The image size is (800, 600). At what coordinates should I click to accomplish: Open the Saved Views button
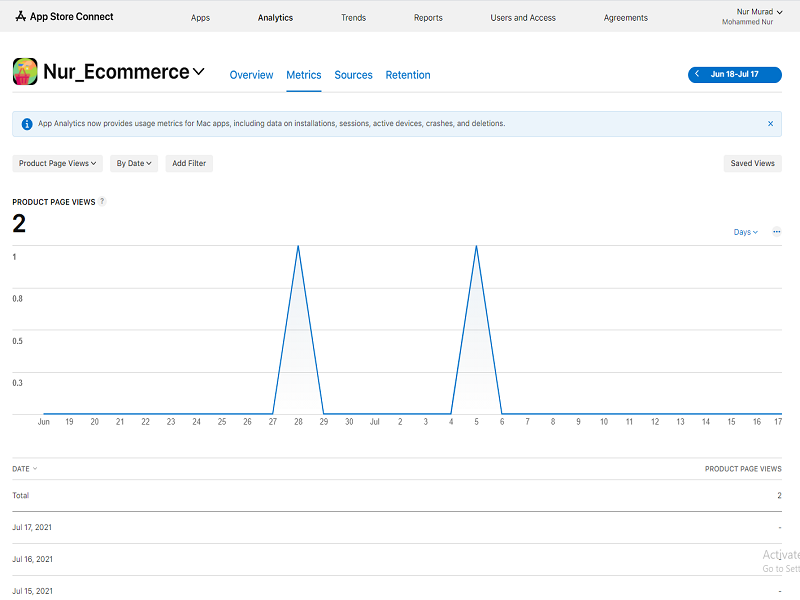(752, 163)
